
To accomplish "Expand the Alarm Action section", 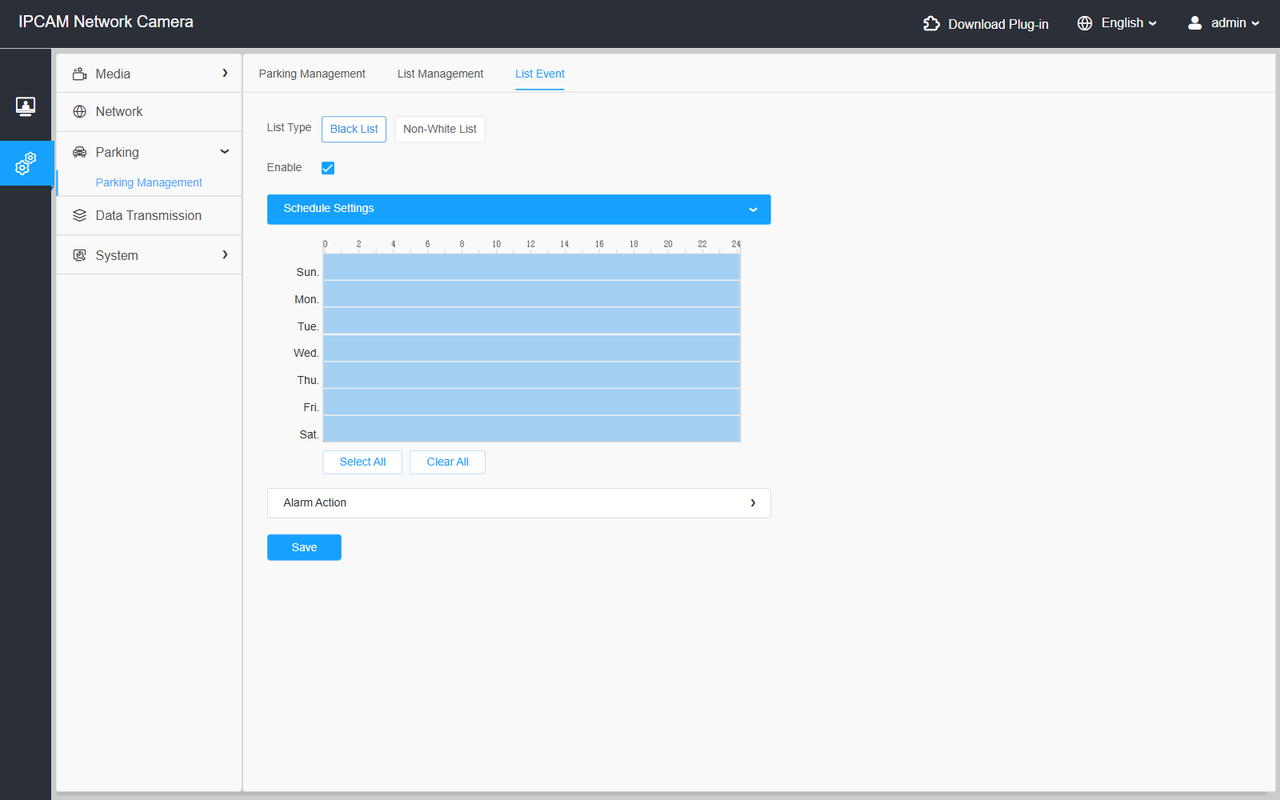I will pos(519,503).
